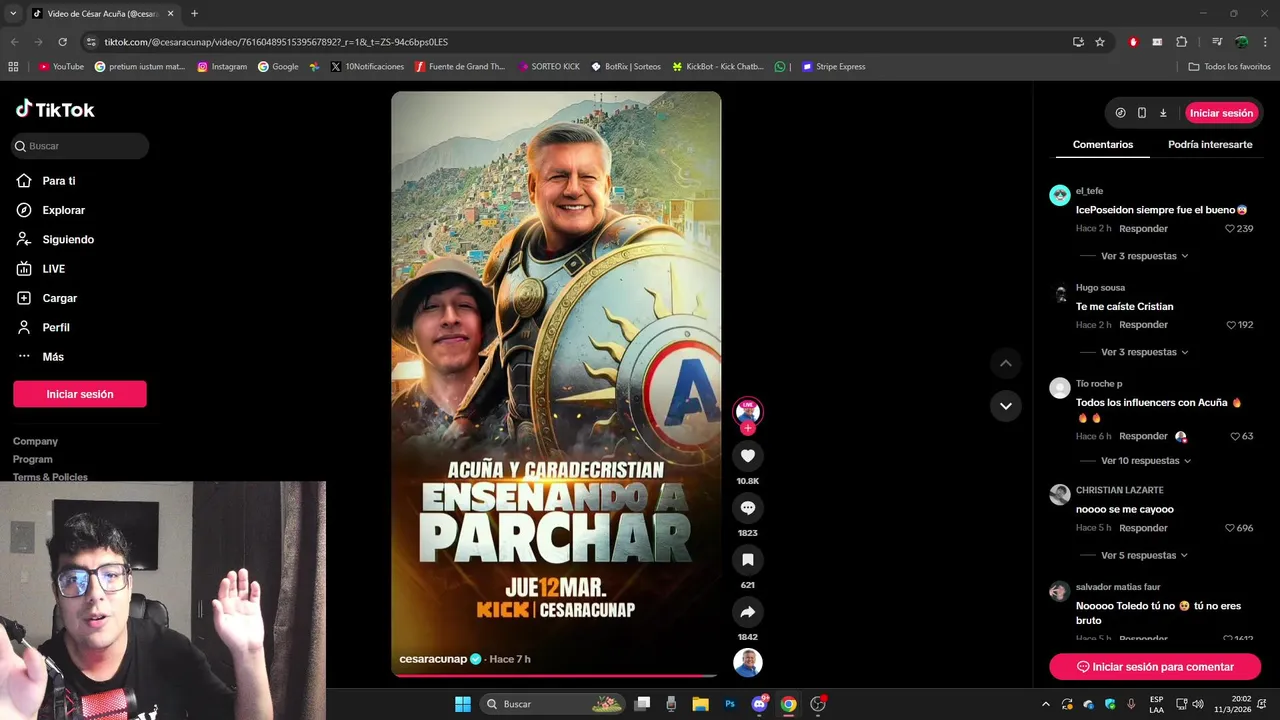Open the Windows Start menu
Screen dimensions: 1280x720
463,704
